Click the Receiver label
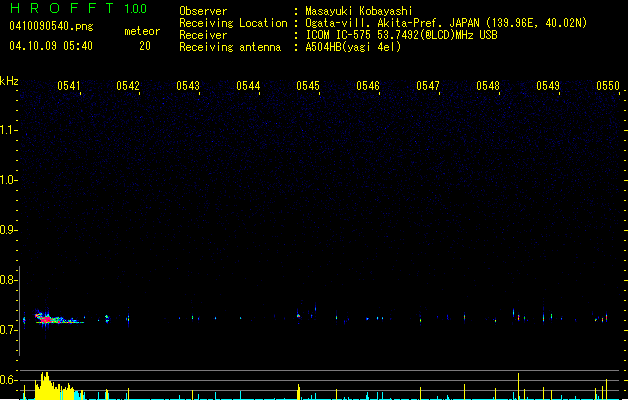The height and width of the screenshot is (400, 629). [x=203, y=35]
